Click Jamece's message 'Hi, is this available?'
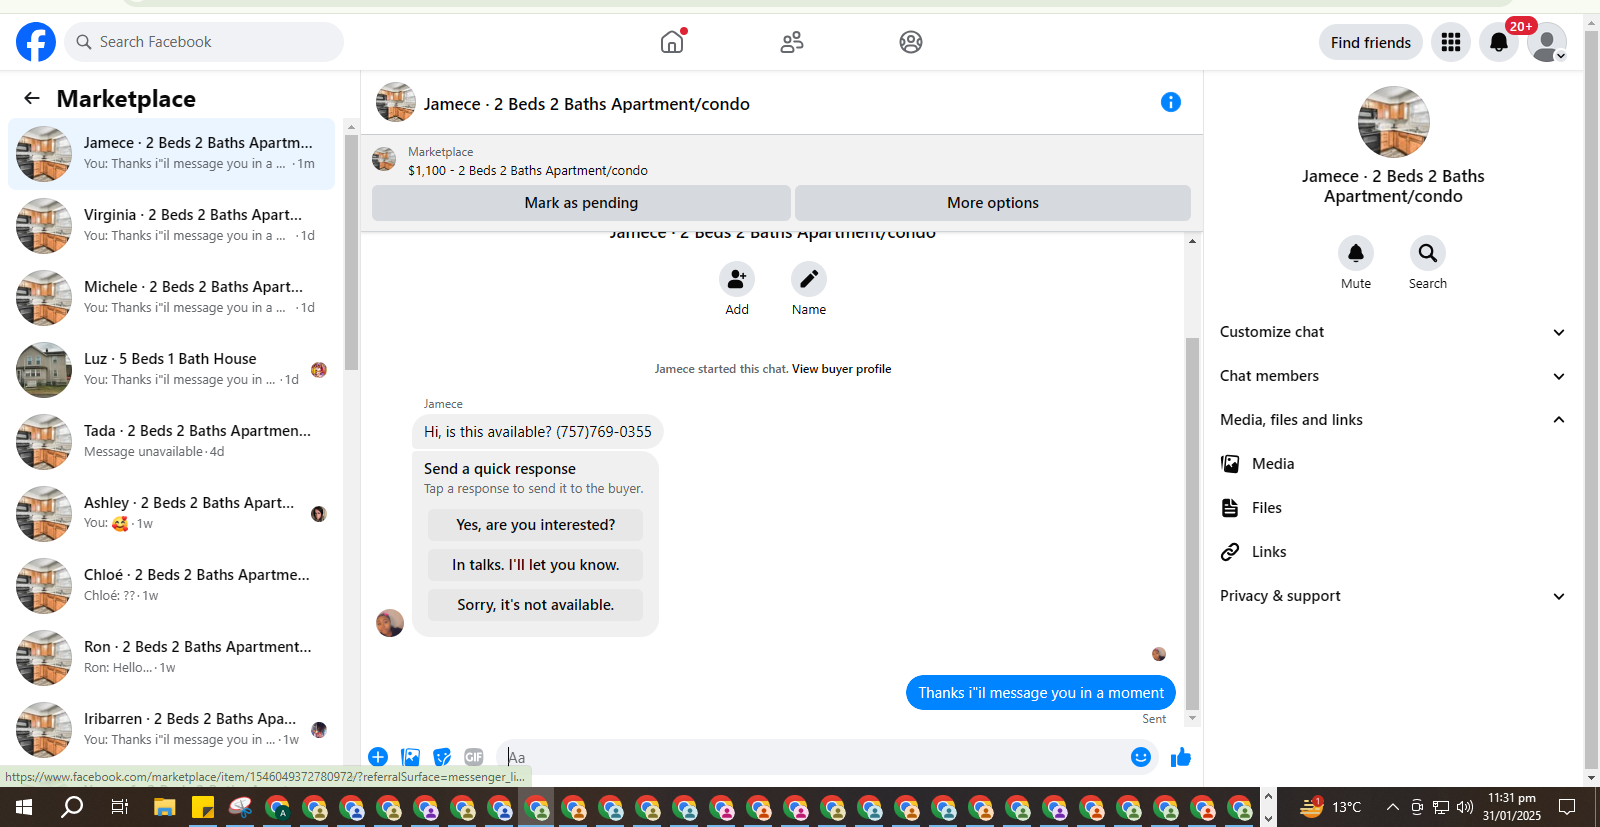 538,432
